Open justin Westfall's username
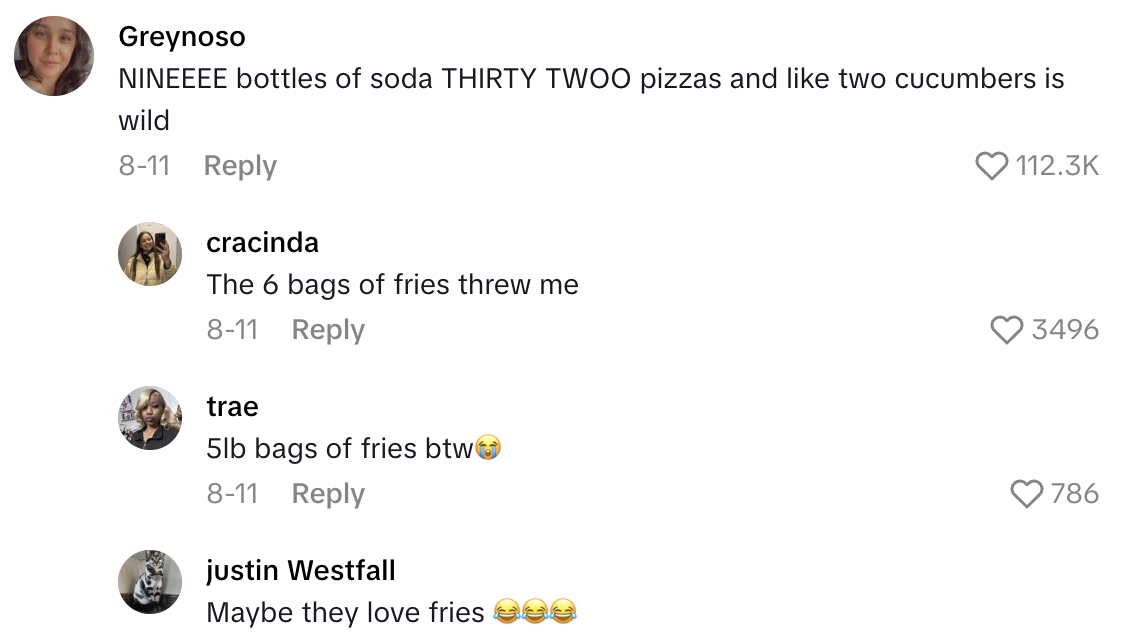Screen dimensions: 1134x640 pos(300,570)
